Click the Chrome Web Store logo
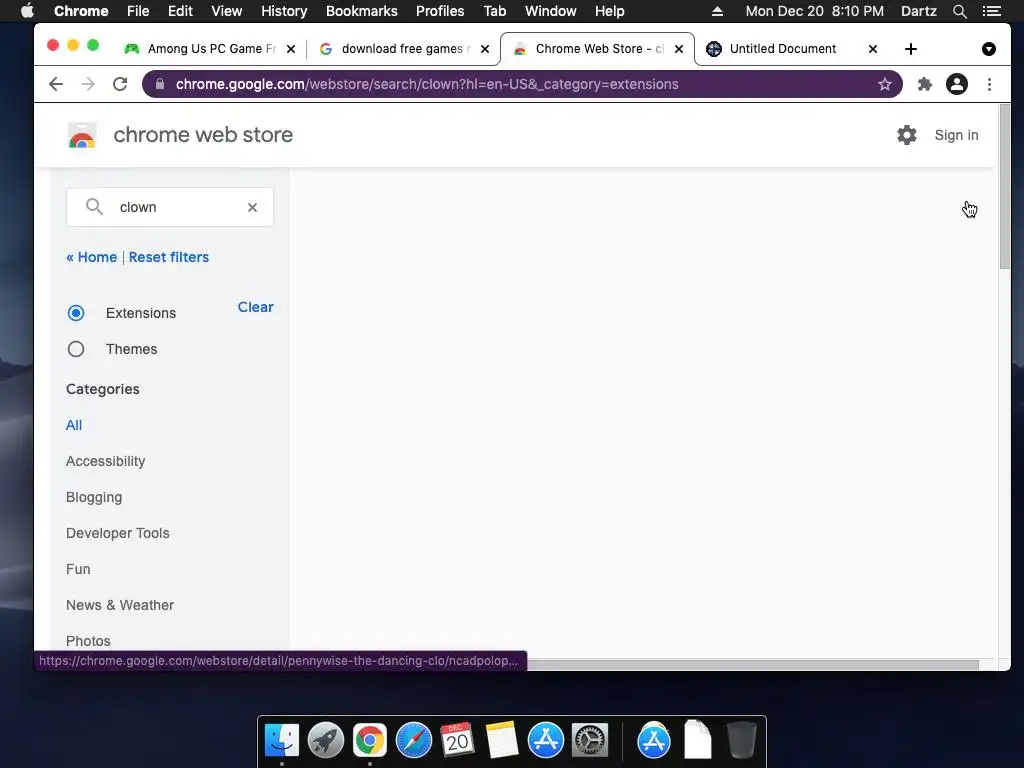The image size is (1024, 768). click(82, 135)
